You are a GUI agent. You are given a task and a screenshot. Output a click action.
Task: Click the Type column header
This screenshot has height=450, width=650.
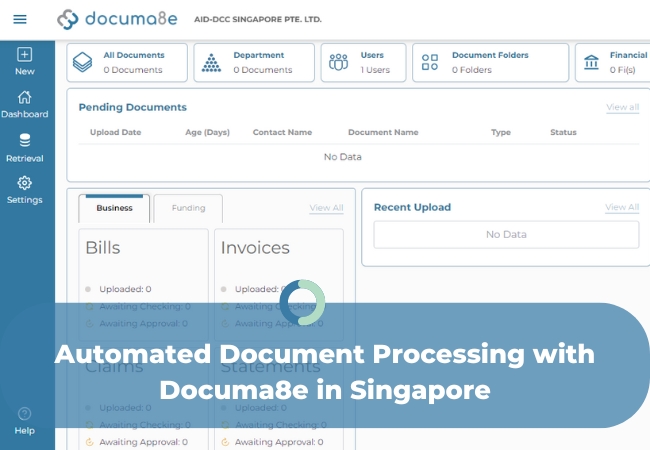[501, 132]
